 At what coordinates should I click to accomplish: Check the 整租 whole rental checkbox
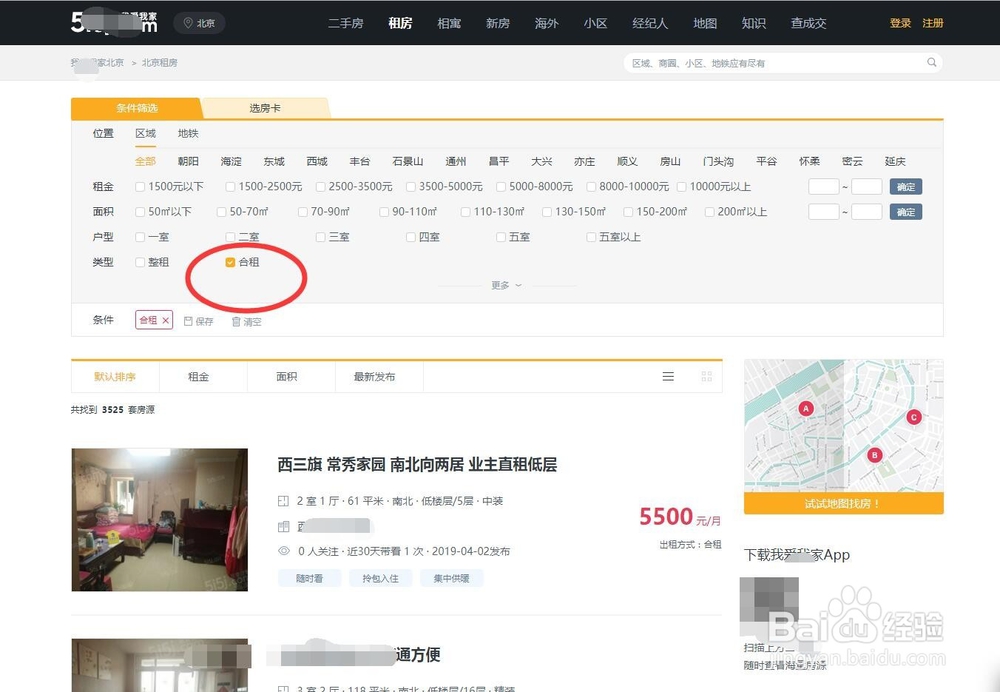pos(140,262)
